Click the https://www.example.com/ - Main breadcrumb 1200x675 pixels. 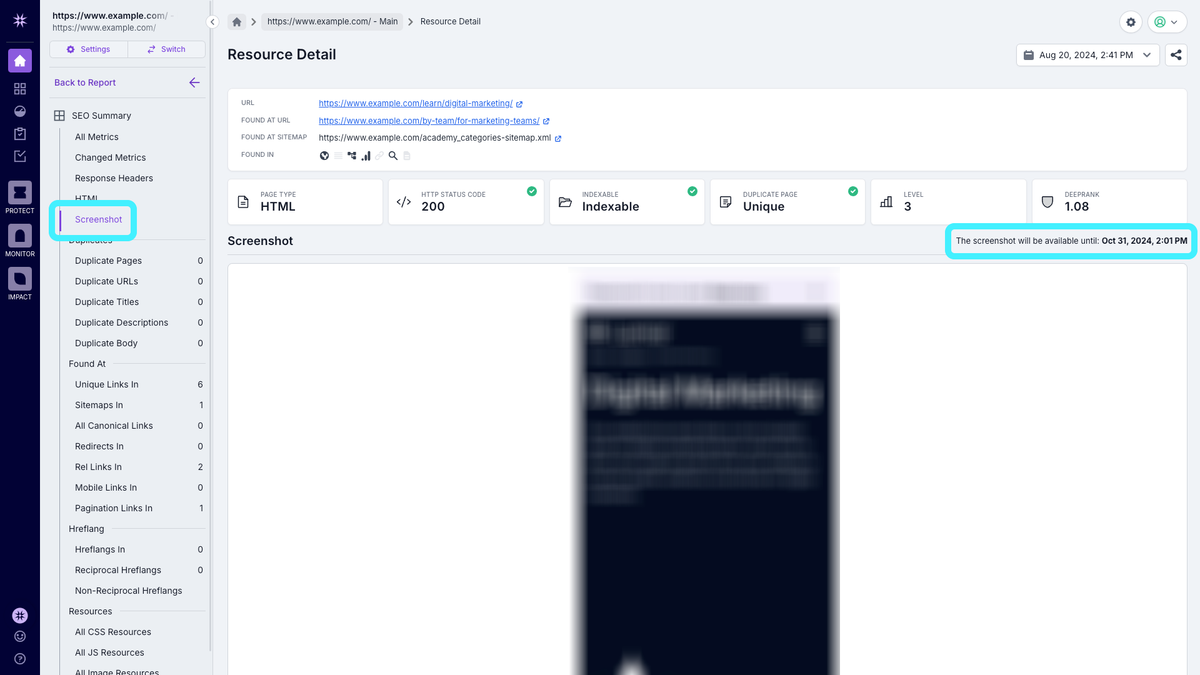tap(332, 21)
